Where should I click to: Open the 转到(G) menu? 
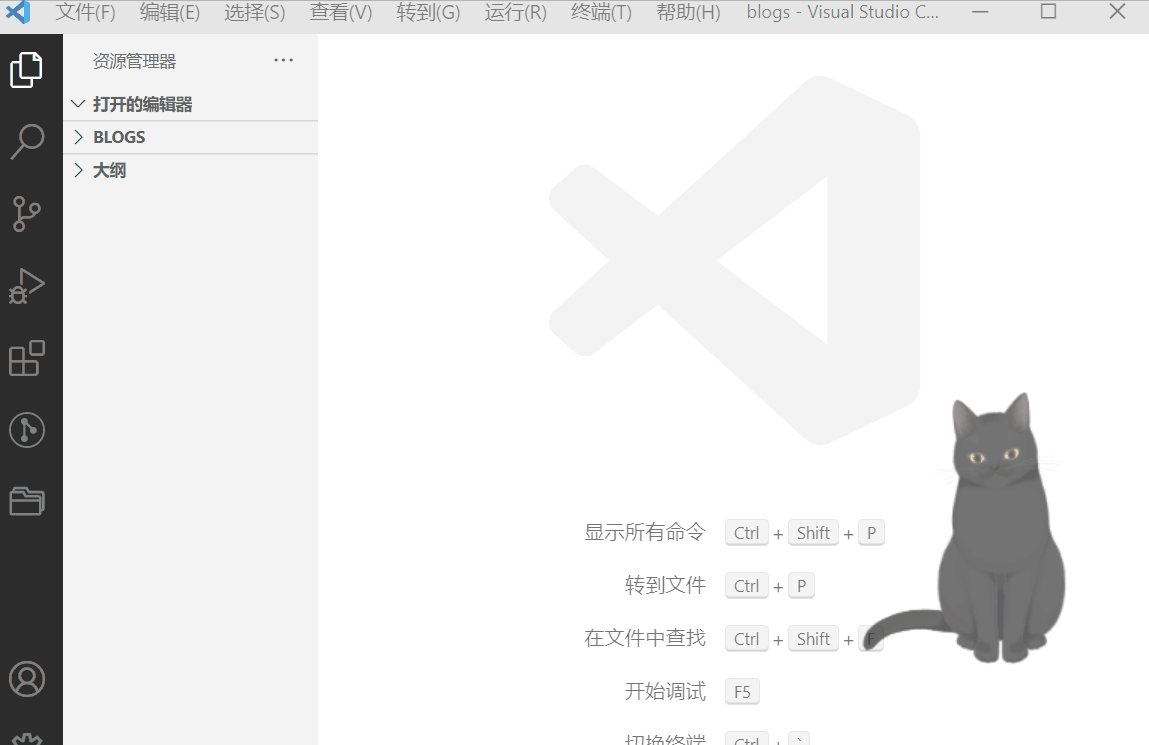428,12
